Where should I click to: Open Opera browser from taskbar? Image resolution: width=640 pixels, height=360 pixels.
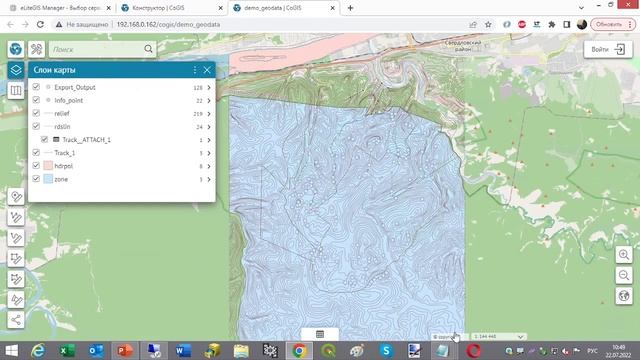(x=473, y=351)
